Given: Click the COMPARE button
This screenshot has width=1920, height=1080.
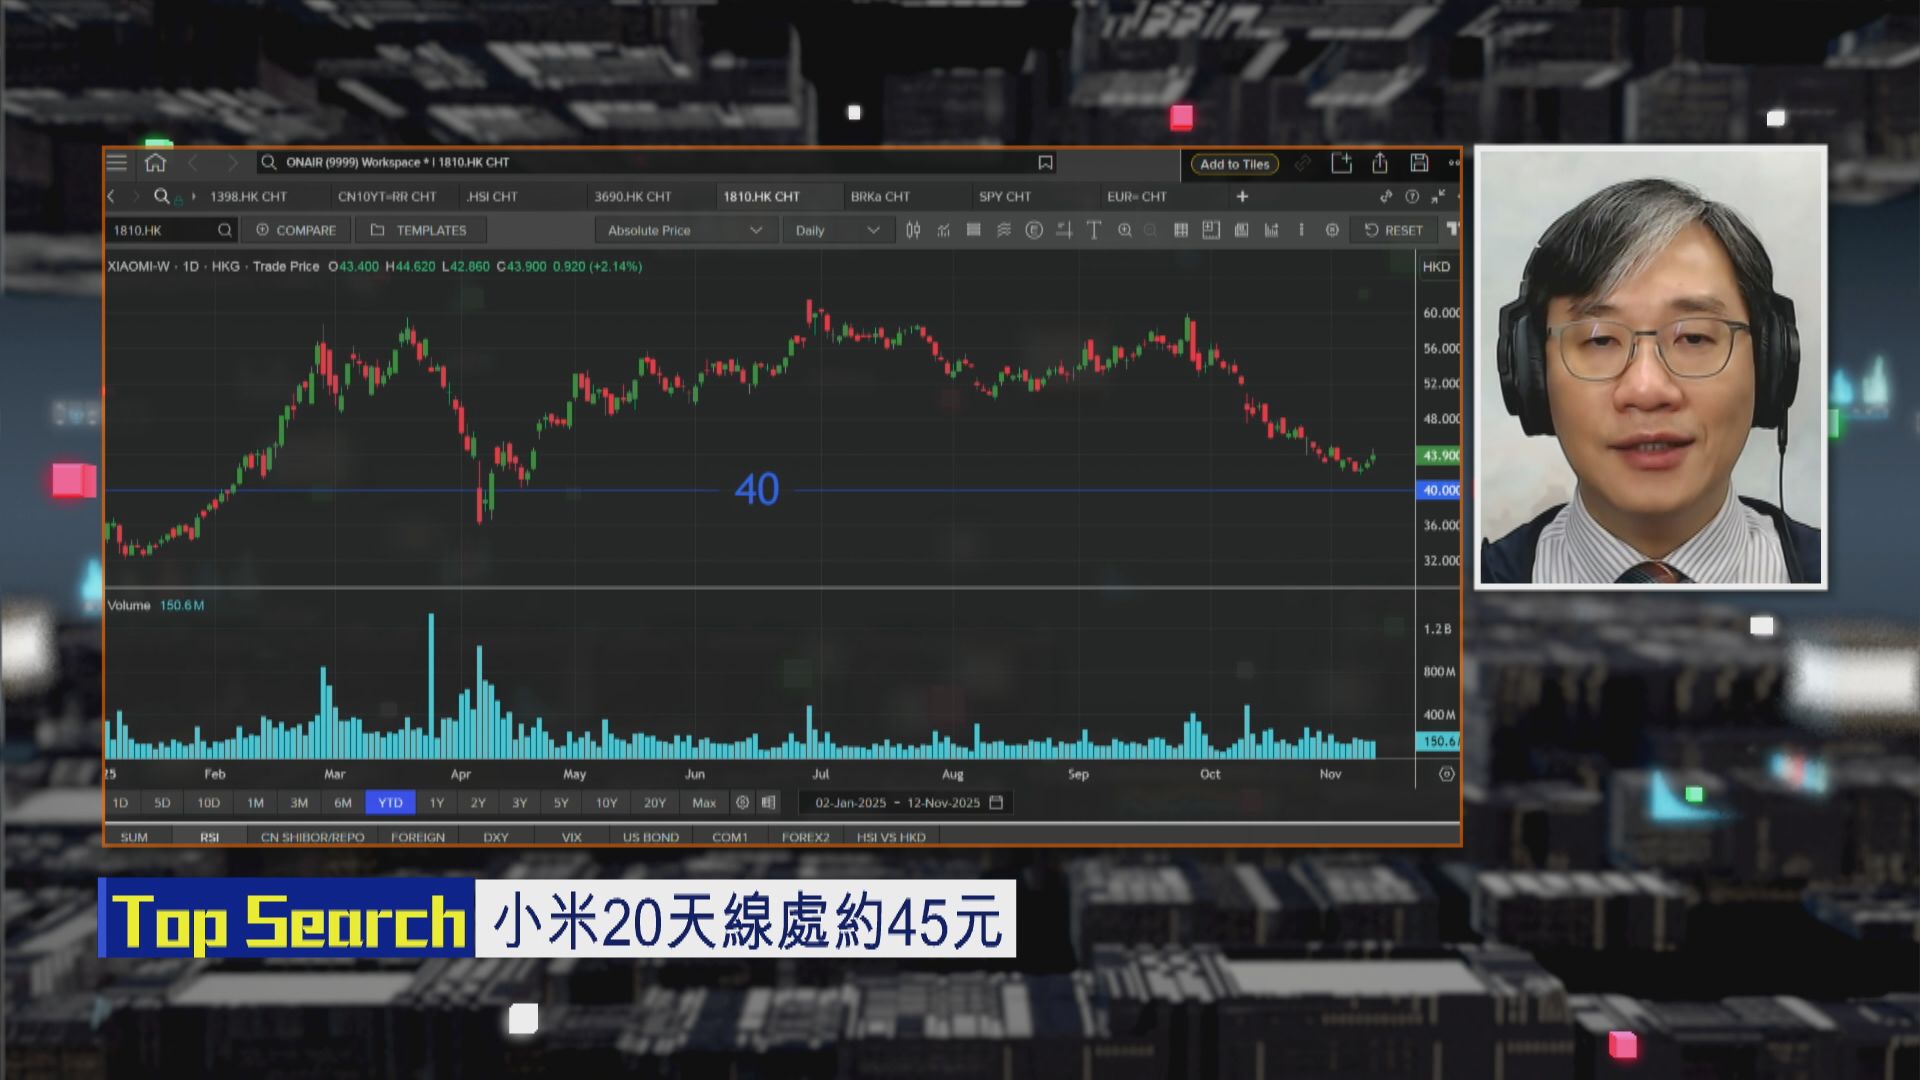Looking at the screenshot, I should point(295,230).
